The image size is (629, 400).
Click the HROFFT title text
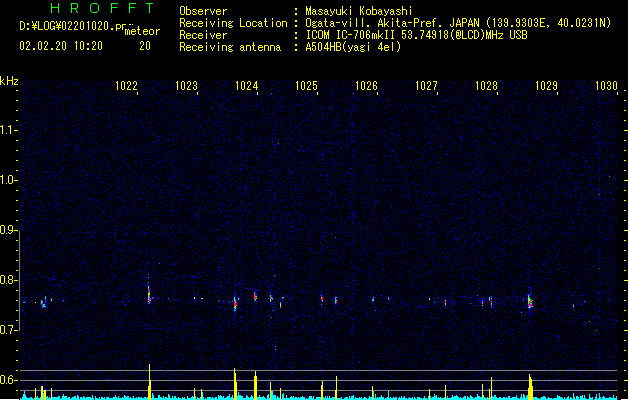click(x=102, y=8)
